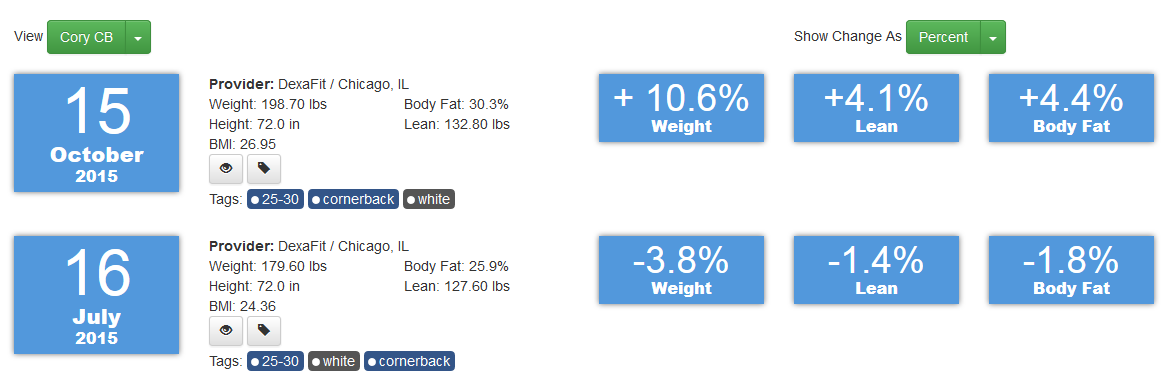Select the 25-30 tag on October scan

pyautogui.click(x=276, y=199)
